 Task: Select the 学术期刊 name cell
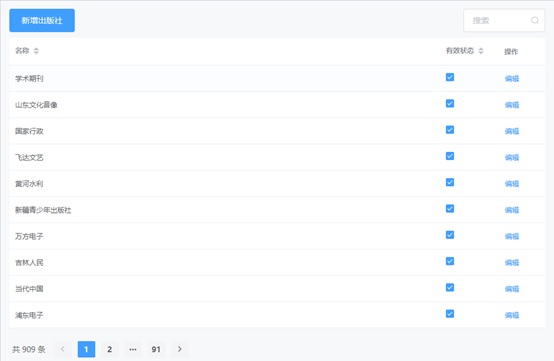(x=29, y=78)
